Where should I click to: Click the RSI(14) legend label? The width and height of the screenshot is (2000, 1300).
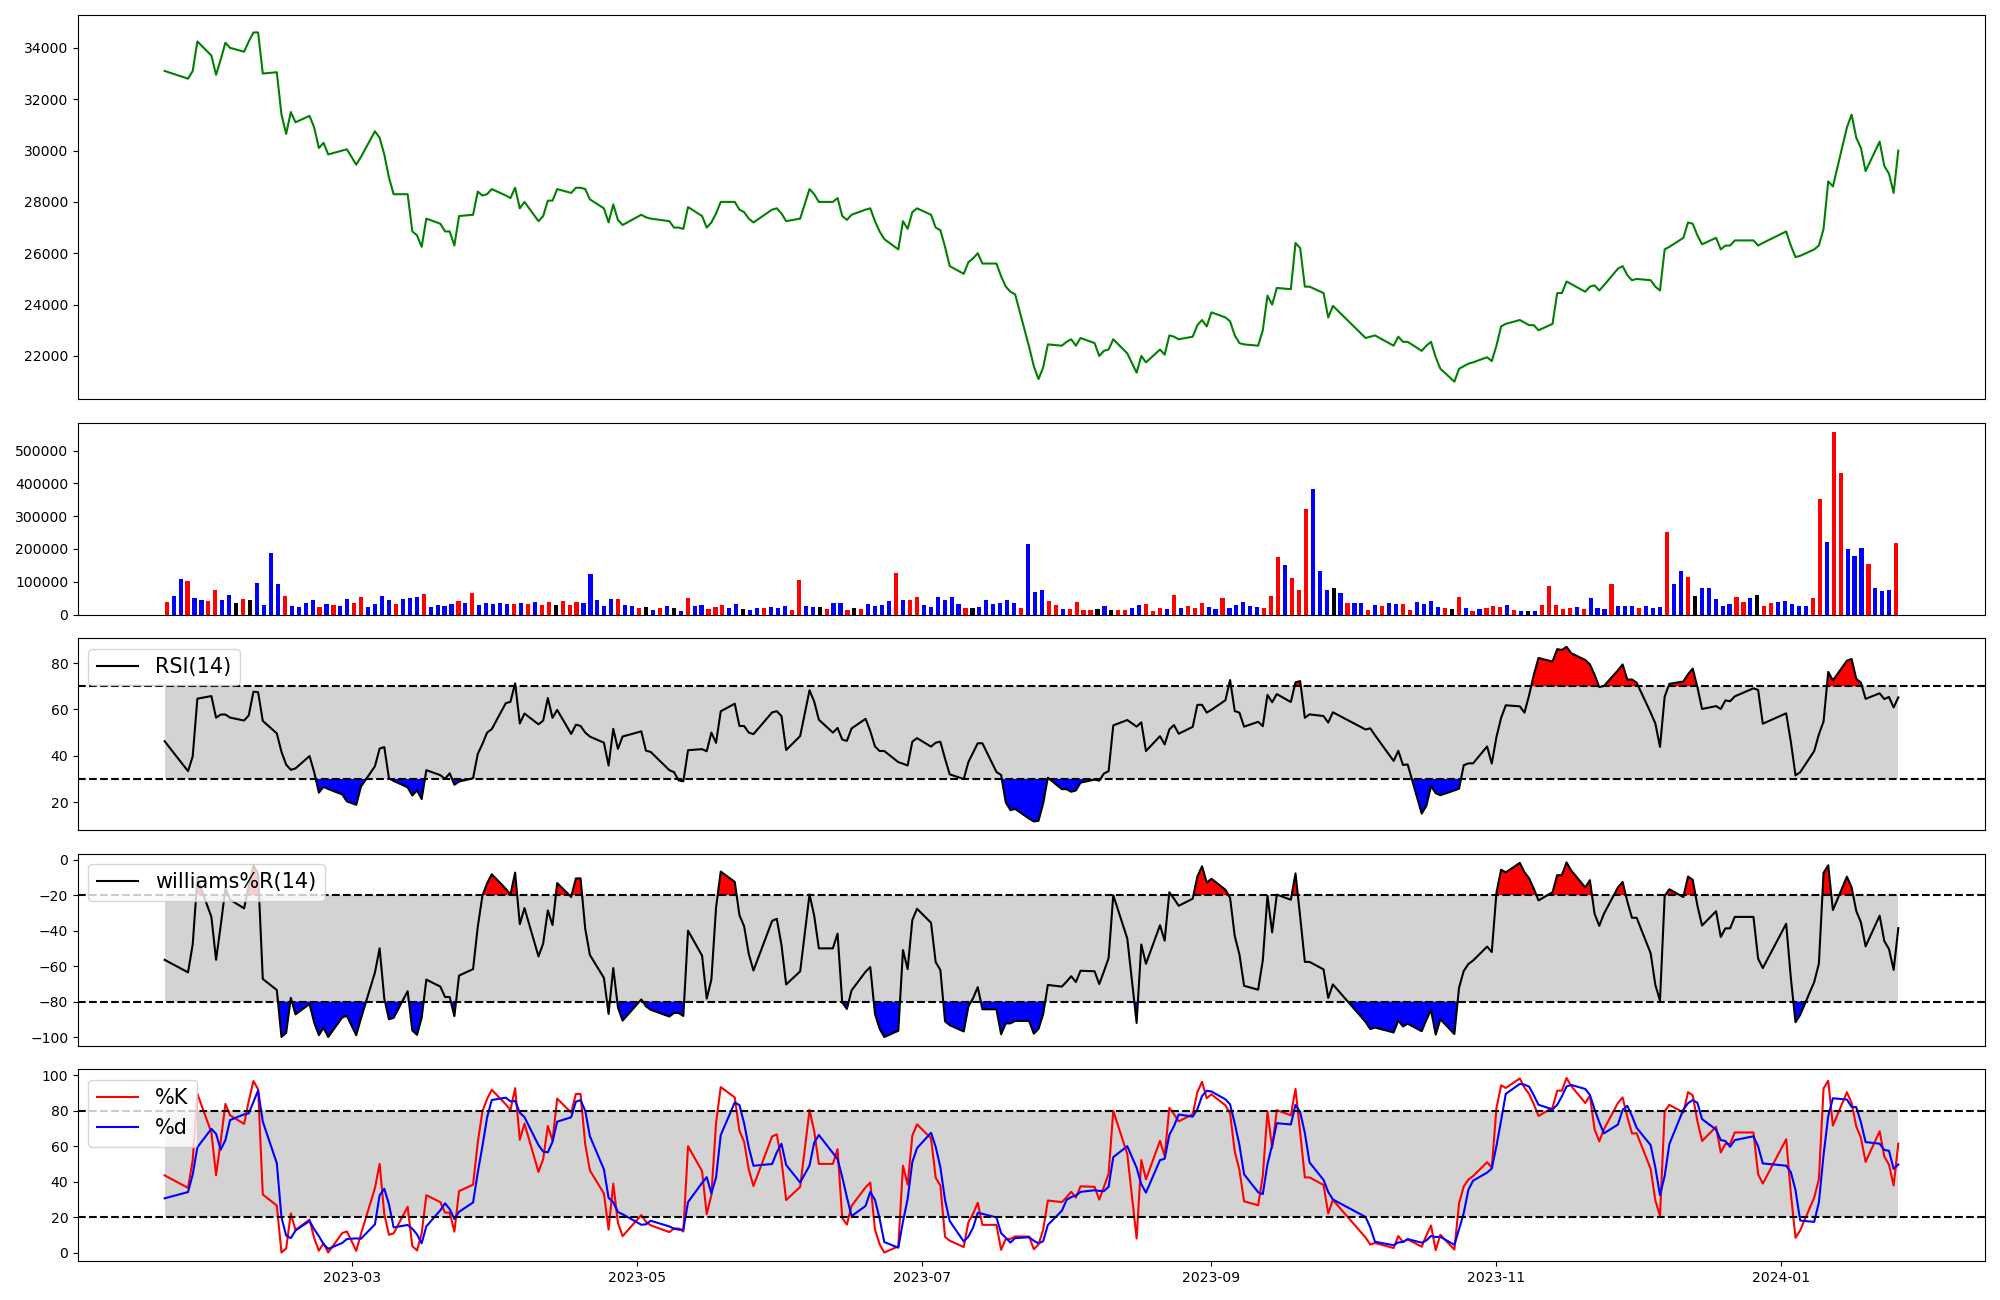[x=192, y=666]
